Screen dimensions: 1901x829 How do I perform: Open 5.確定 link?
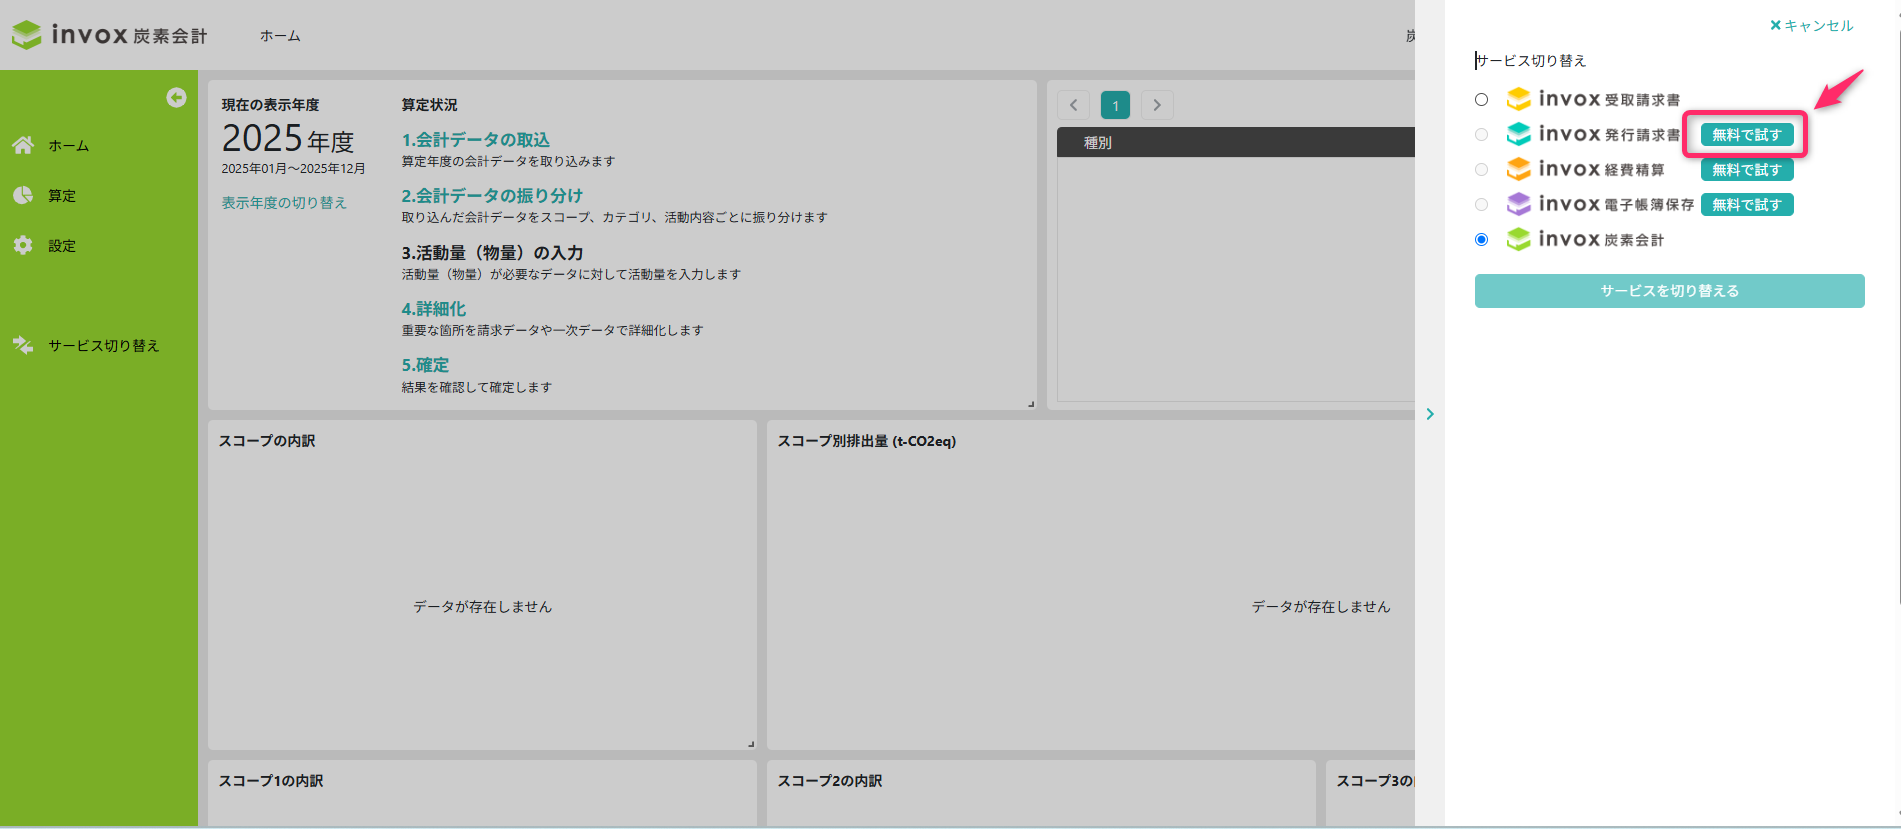coord(425,365)
